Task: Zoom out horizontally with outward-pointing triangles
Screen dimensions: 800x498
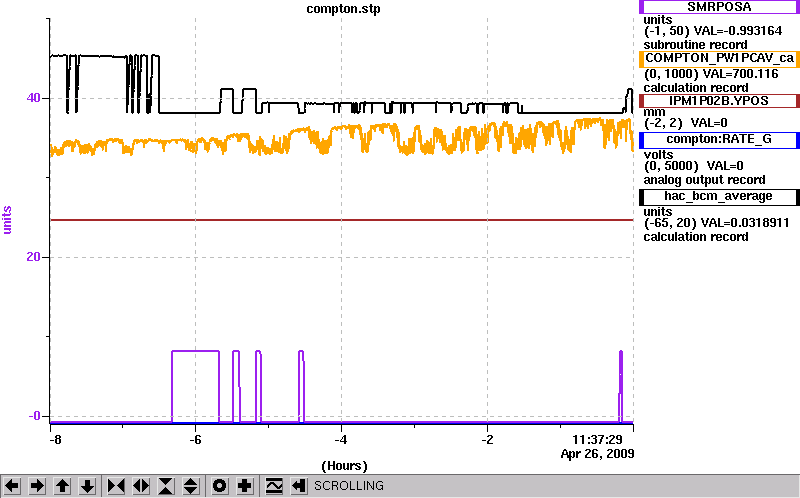Action: (141, 486)
